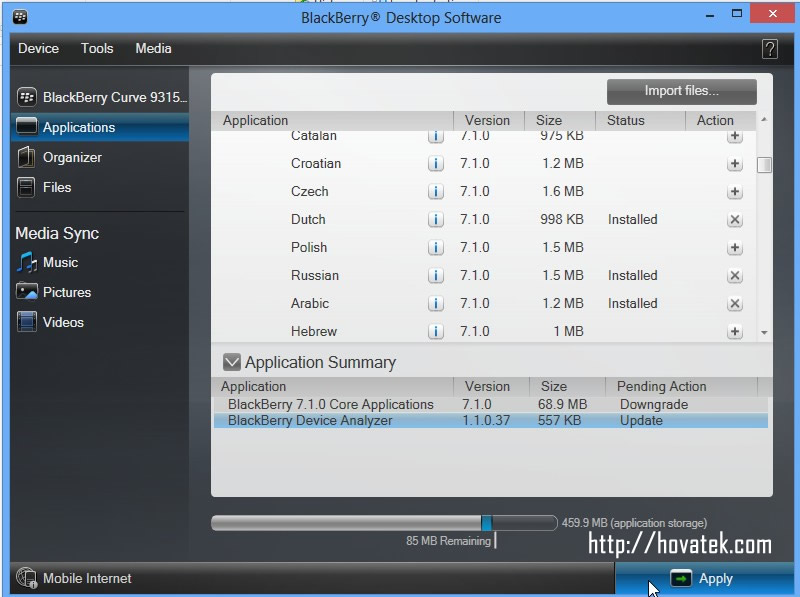This screenshot has height=597, width=800.
Task: Open the Device menu
Action: 38,48
